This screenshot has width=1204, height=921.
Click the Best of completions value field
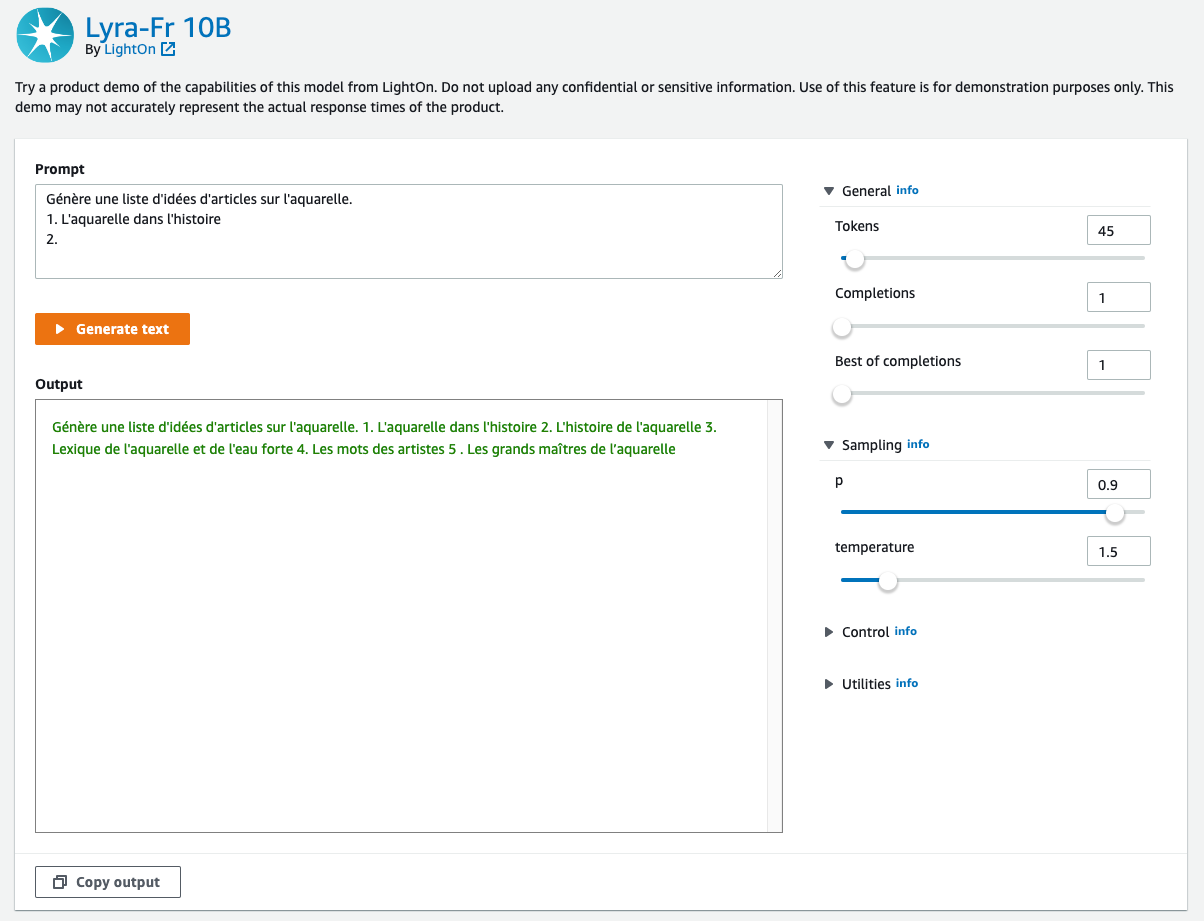1118,365
